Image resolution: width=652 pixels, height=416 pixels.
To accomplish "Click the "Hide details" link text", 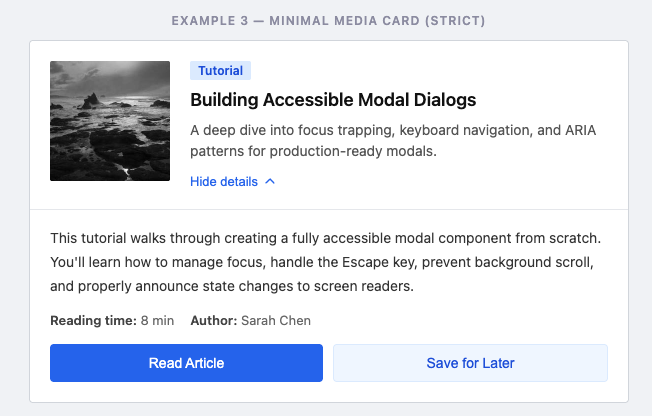I will [x=224, y=182].
